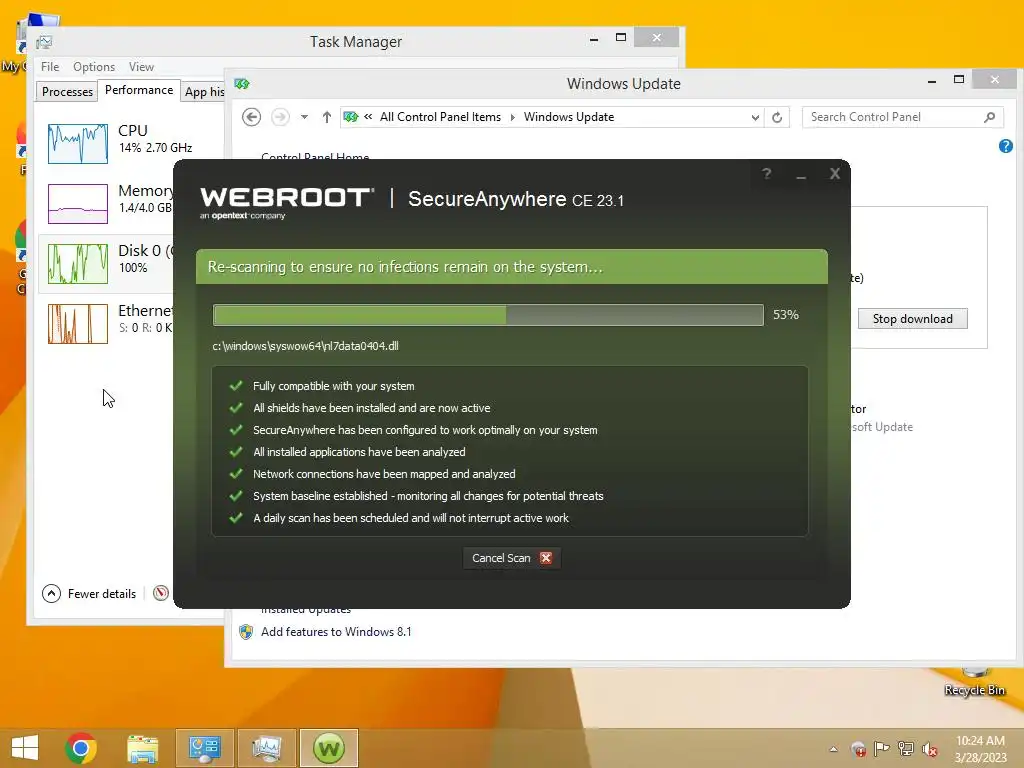Click the search magnifier icon
Image resolution: width=1024 pixels, height=768 pixels.
pyautogui.click(x=989, y=117)
